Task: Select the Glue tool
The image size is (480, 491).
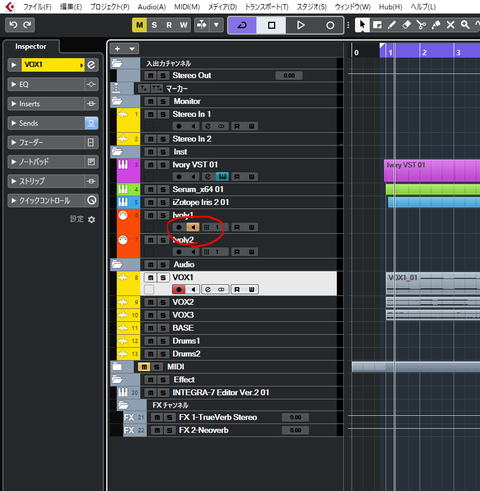Action: tap(436, 25)
